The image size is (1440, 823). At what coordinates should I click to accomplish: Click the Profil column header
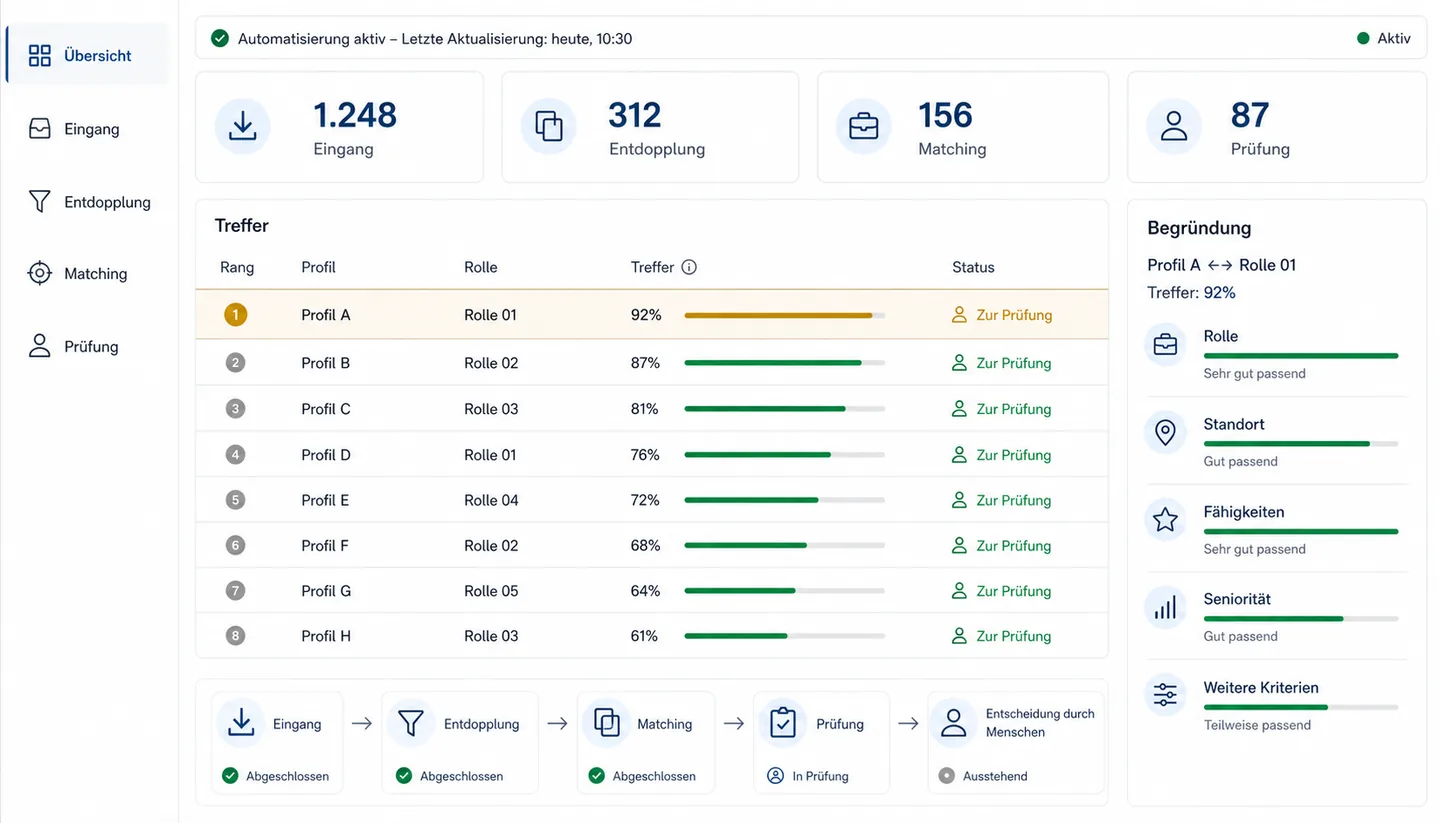pyautogui.click(x=318, y=267)
